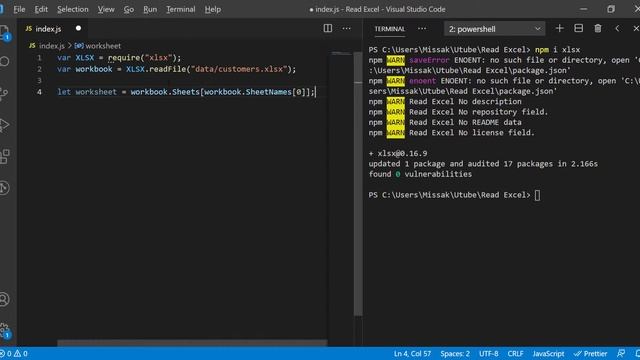Image resolution: width=640 pixels, height=360 pixels.
Task: Click the require("xlsx") call on line 1
Action: pos(142,58)
